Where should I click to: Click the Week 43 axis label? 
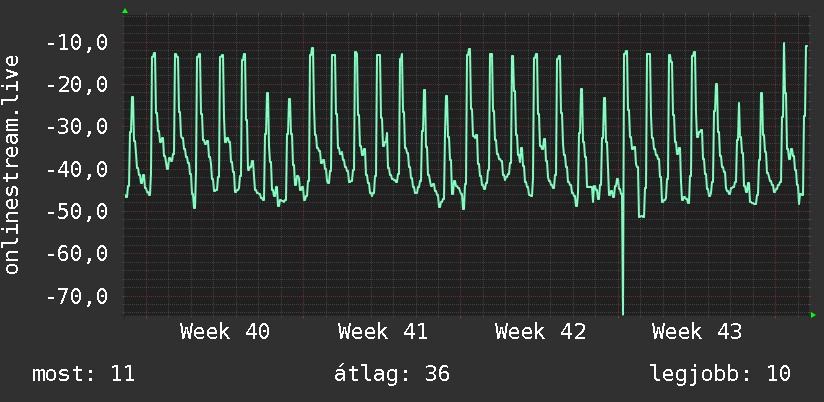pos(697,332)
